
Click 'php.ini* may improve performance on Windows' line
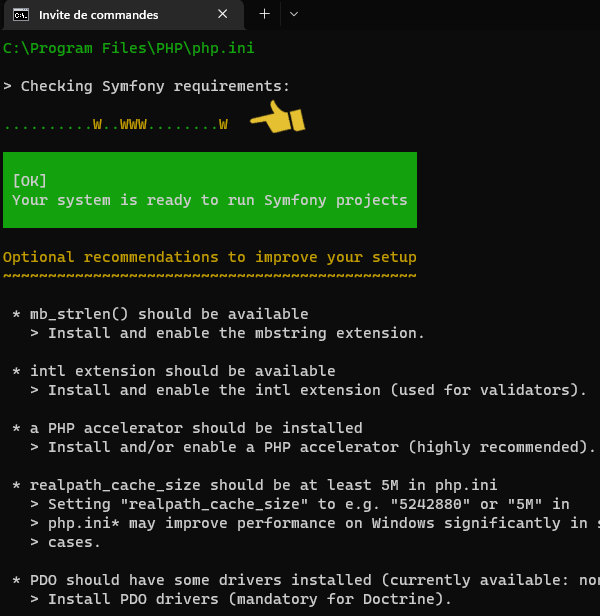point(315,523)
